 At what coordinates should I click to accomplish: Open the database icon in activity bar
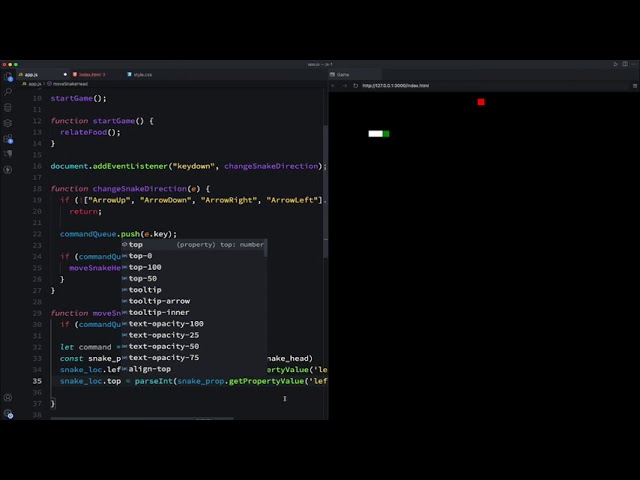(8, 107)
